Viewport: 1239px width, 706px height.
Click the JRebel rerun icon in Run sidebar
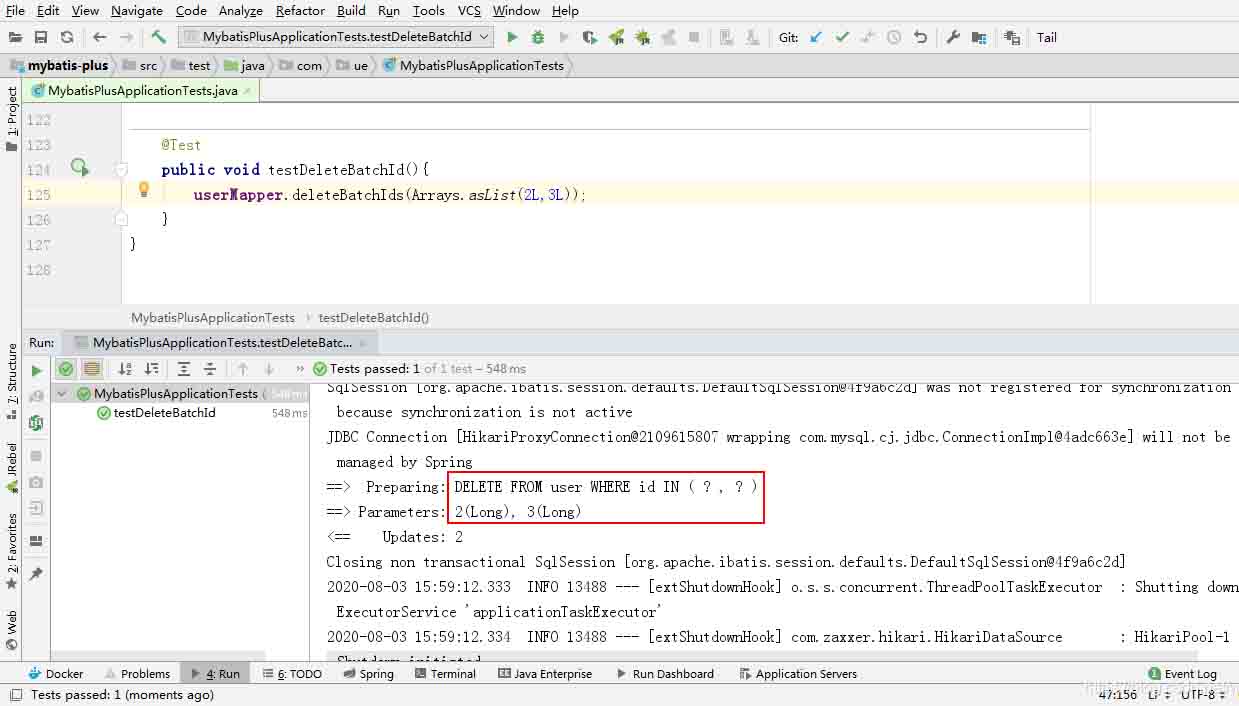pos(36,423)
